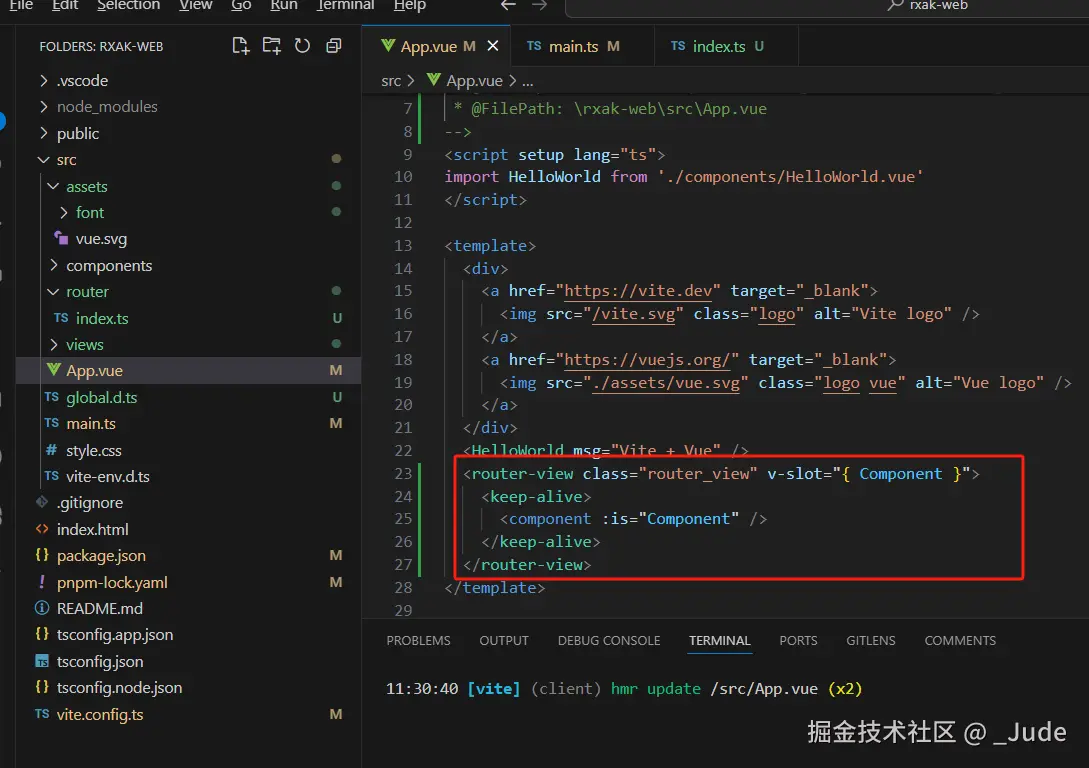Switch to the main.ts editor tab
This screenshot has height=768, width=1089.
point(573,47)
